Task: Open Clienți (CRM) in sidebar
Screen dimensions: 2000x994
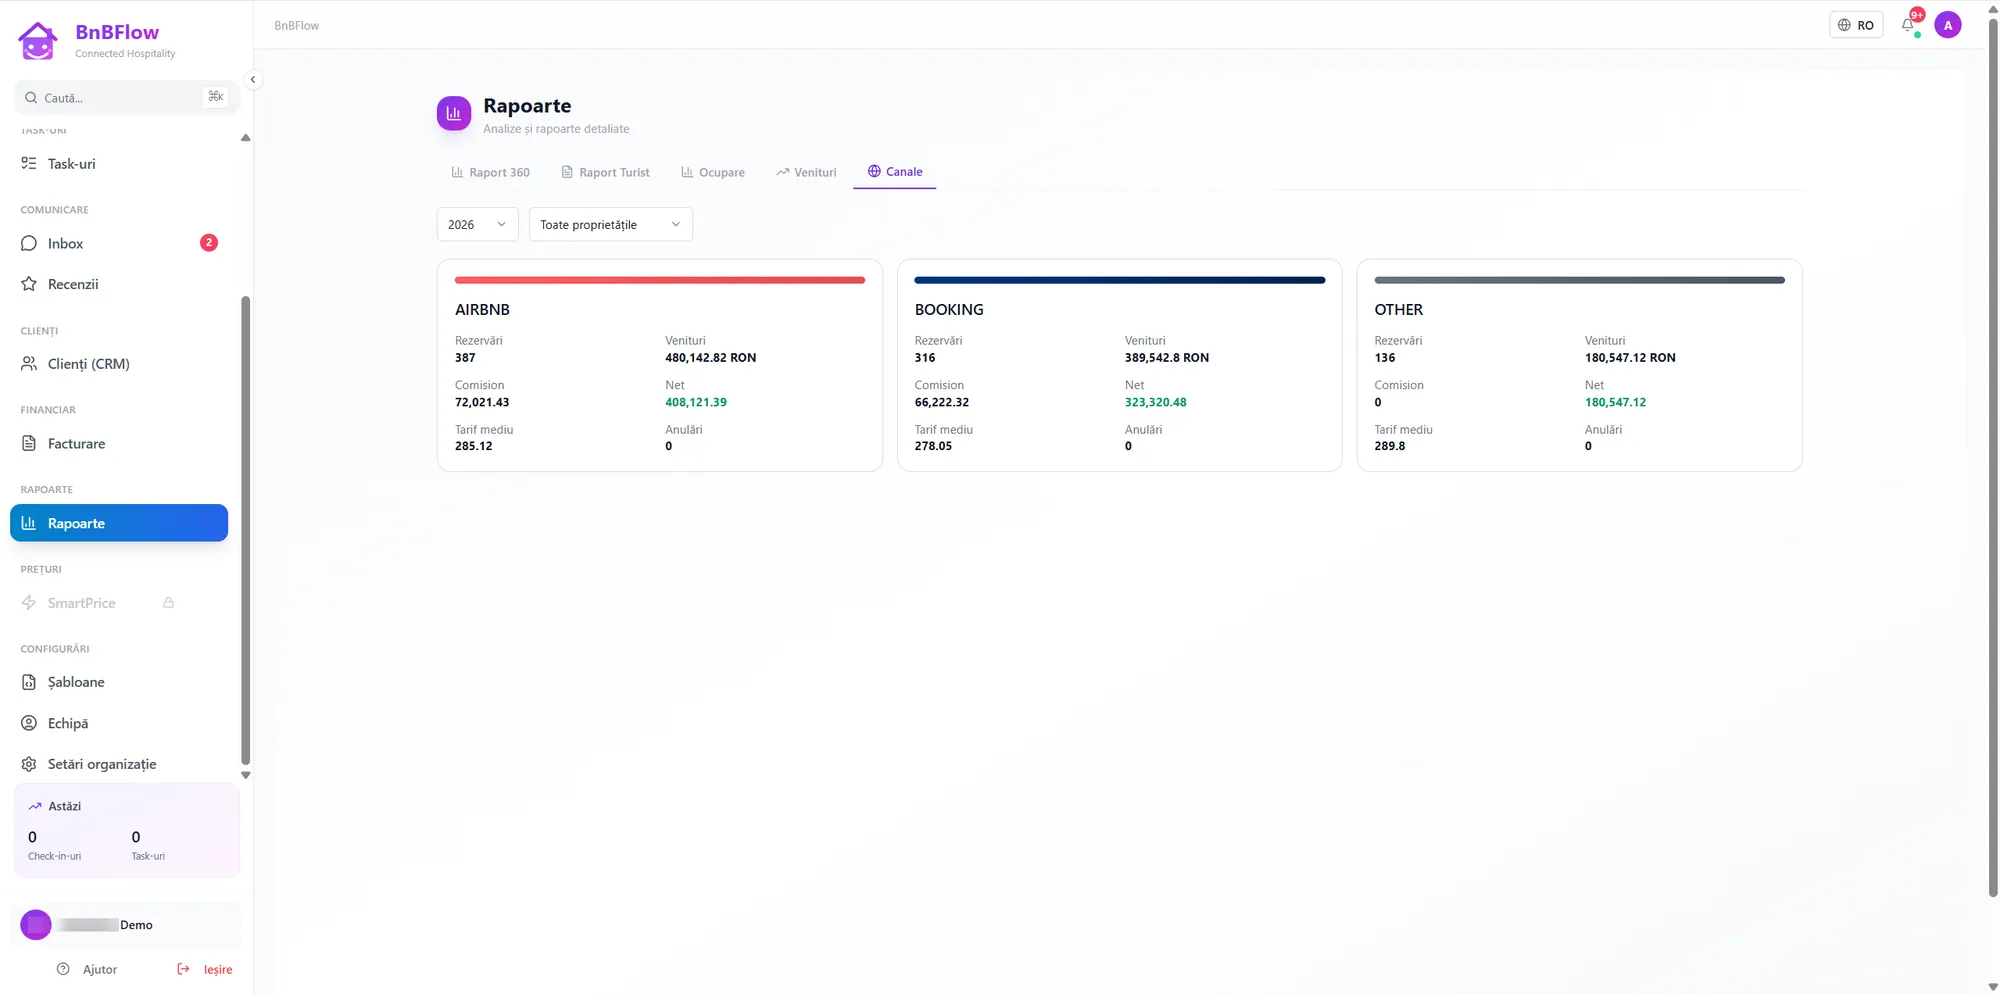Action: pyautogui.click(x=119, y=364)
